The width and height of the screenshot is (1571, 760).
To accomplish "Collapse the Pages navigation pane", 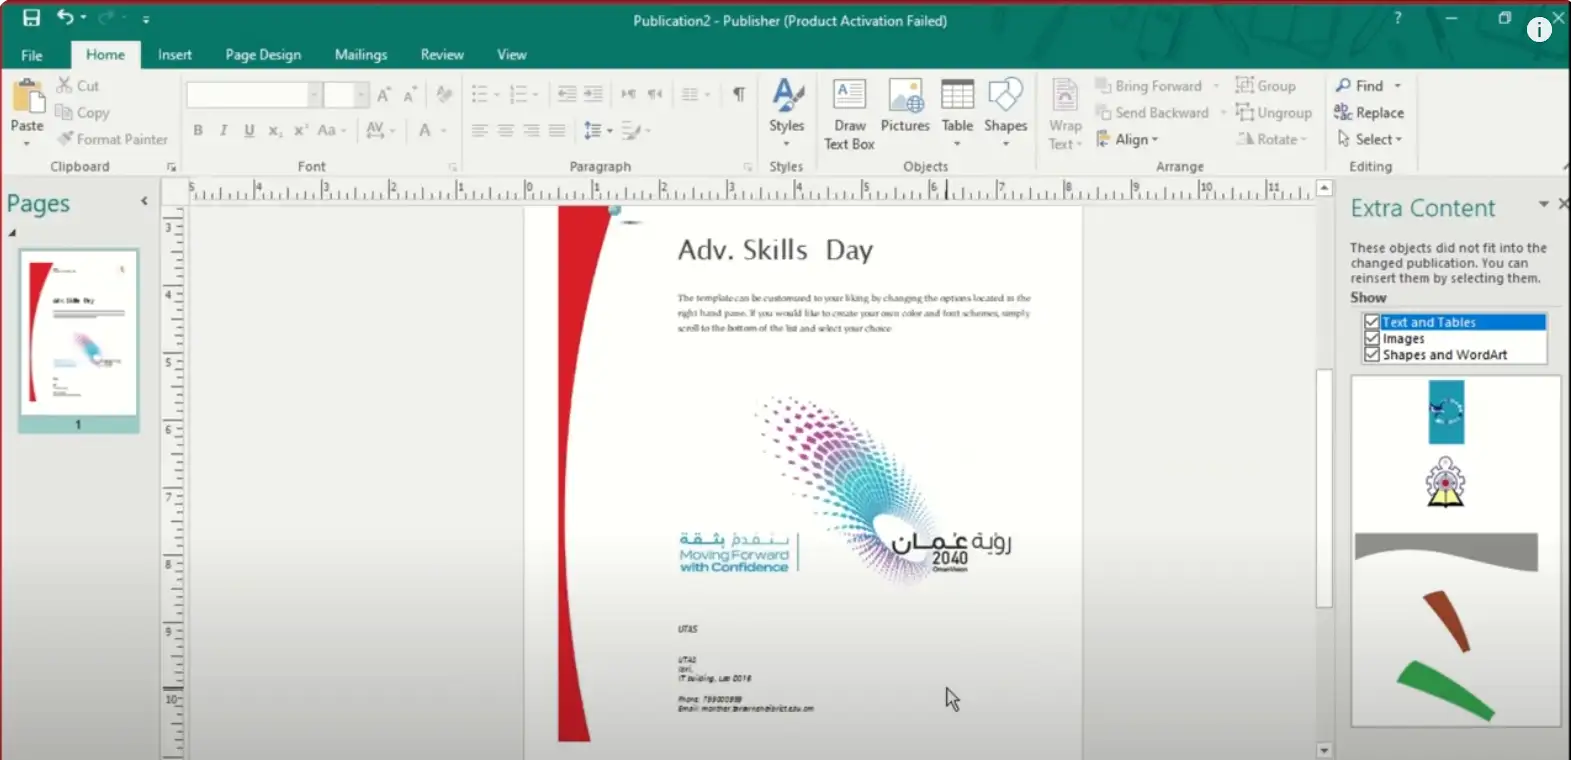I will 144,201.
